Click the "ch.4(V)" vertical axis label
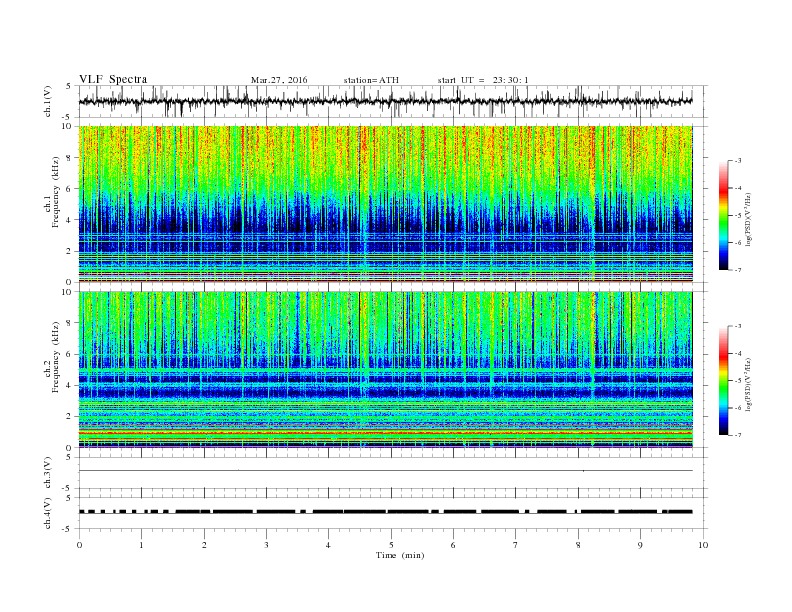 tap(48, 513)
